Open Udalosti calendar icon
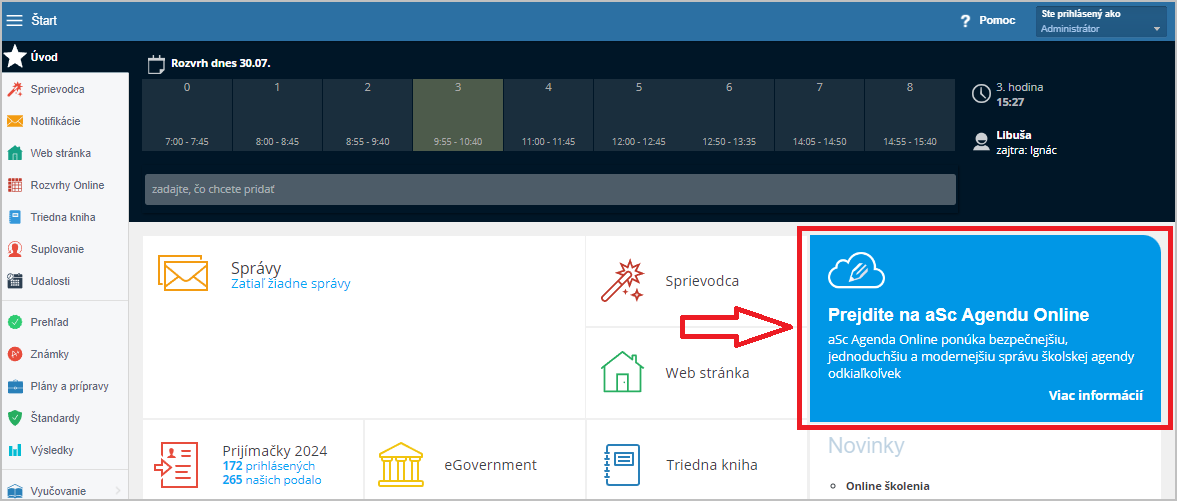This screenshot has width=1177, height=501. [14, 281]
